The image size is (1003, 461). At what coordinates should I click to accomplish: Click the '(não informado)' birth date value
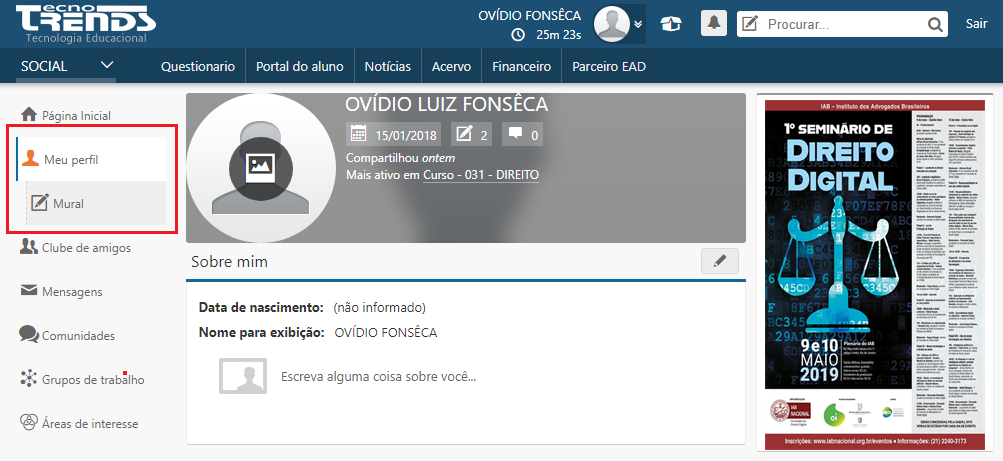(379, 308)
